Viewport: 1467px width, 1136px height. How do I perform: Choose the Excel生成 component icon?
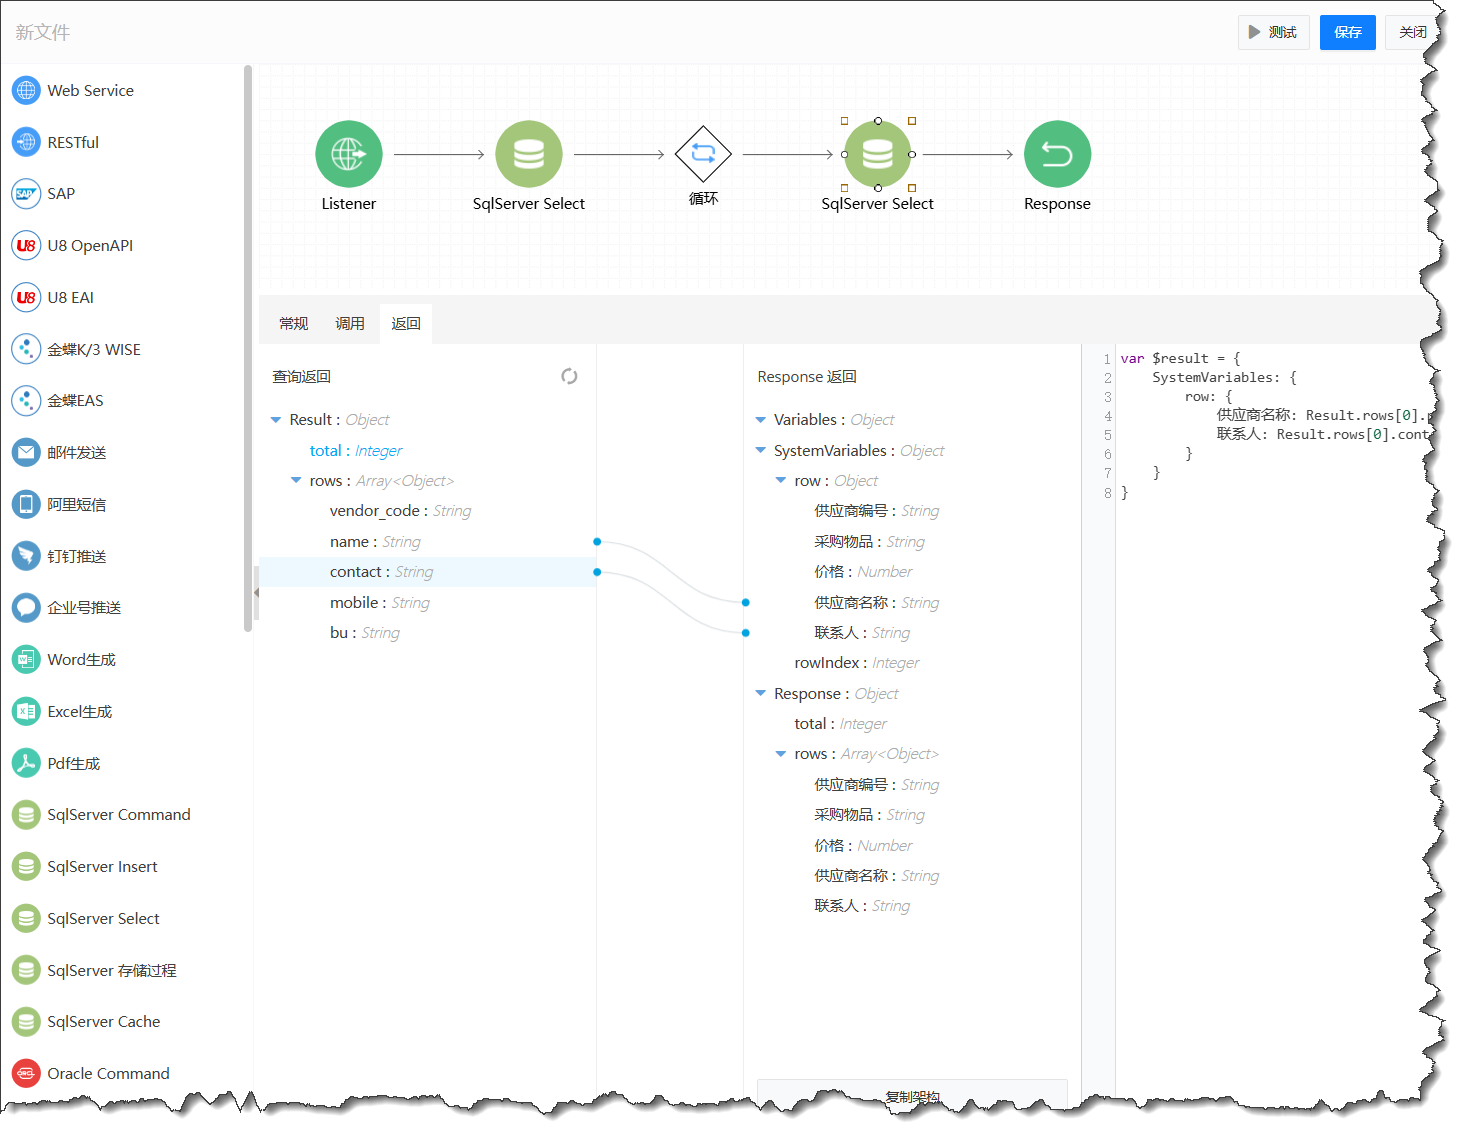[26, 712]
